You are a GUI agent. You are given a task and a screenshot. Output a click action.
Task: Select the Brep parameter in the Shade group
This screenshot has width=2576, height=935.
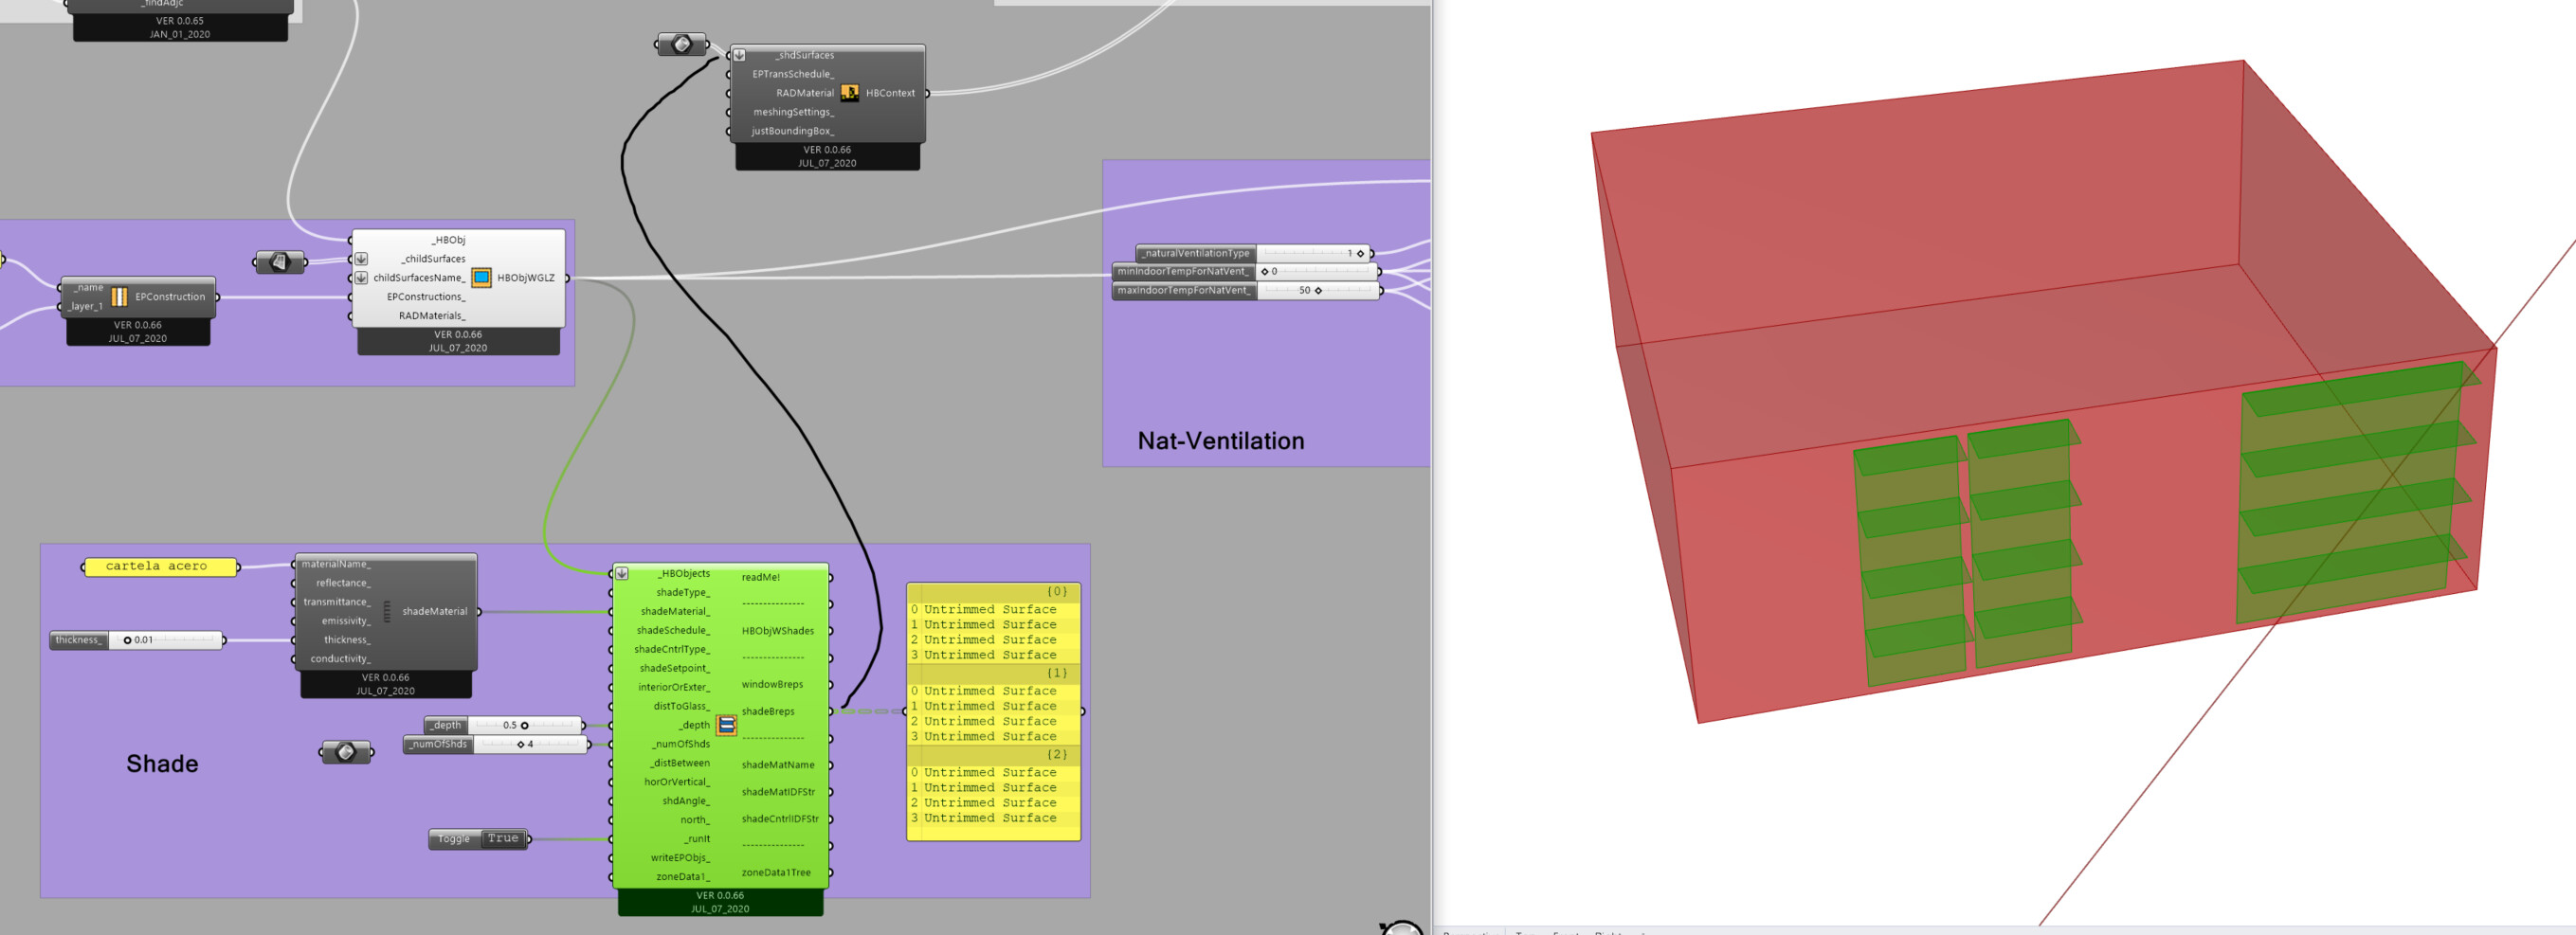point(346,752)
